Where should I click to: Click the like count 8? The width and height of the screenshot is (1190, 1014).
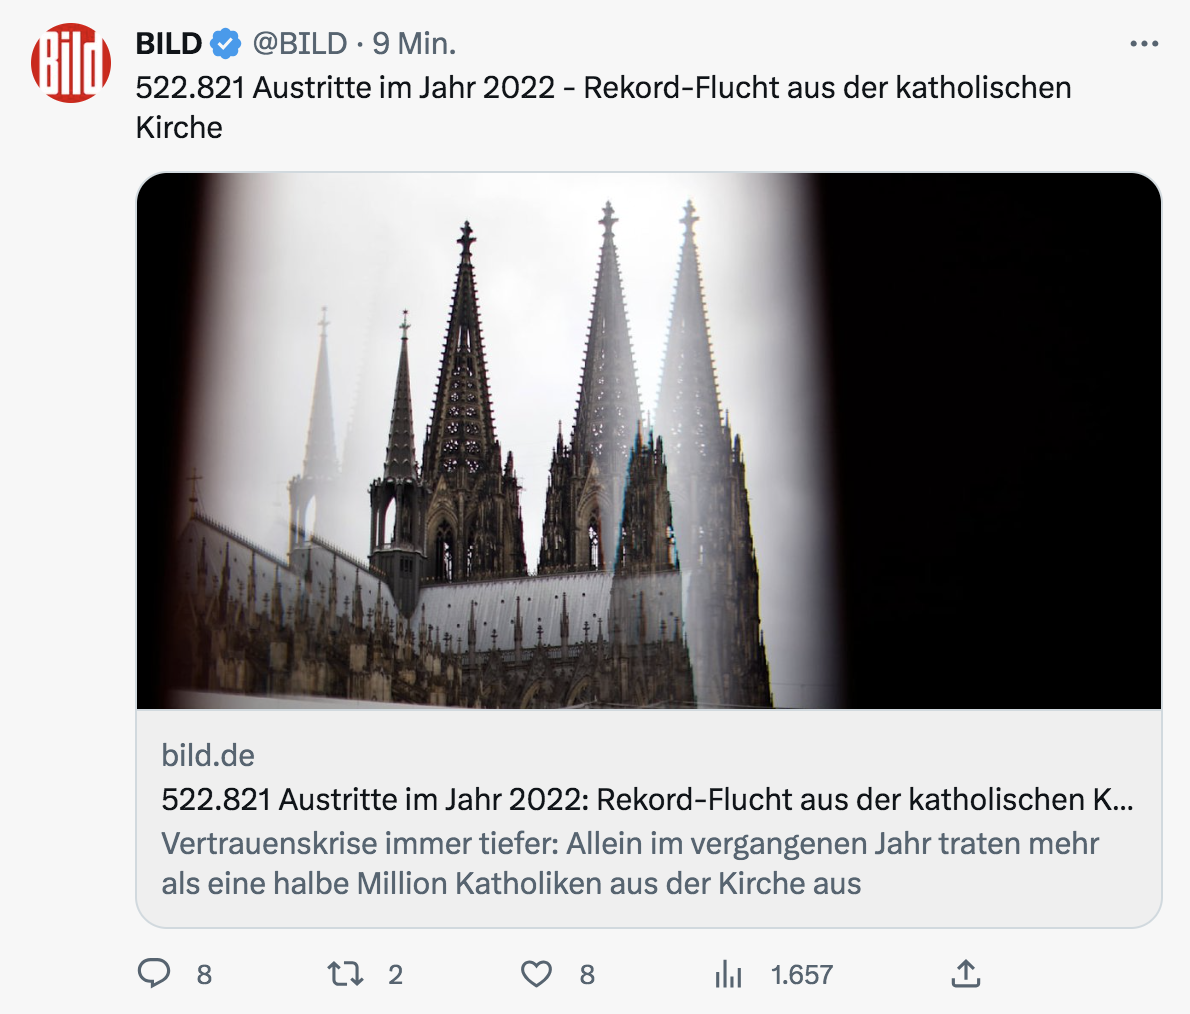point(587,975)
